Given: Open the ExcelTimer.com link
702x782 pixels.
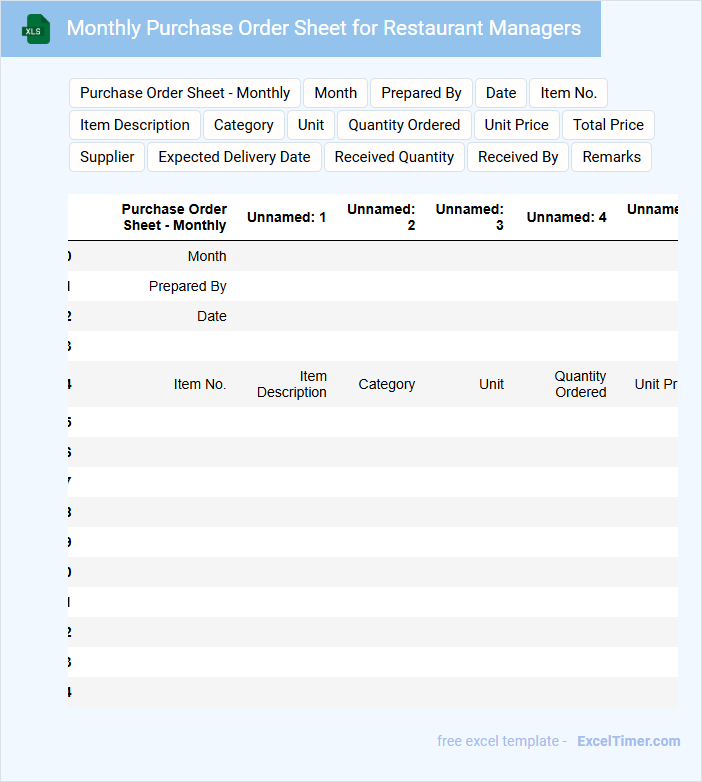Looking at the screenshot, I should [629, 741].
